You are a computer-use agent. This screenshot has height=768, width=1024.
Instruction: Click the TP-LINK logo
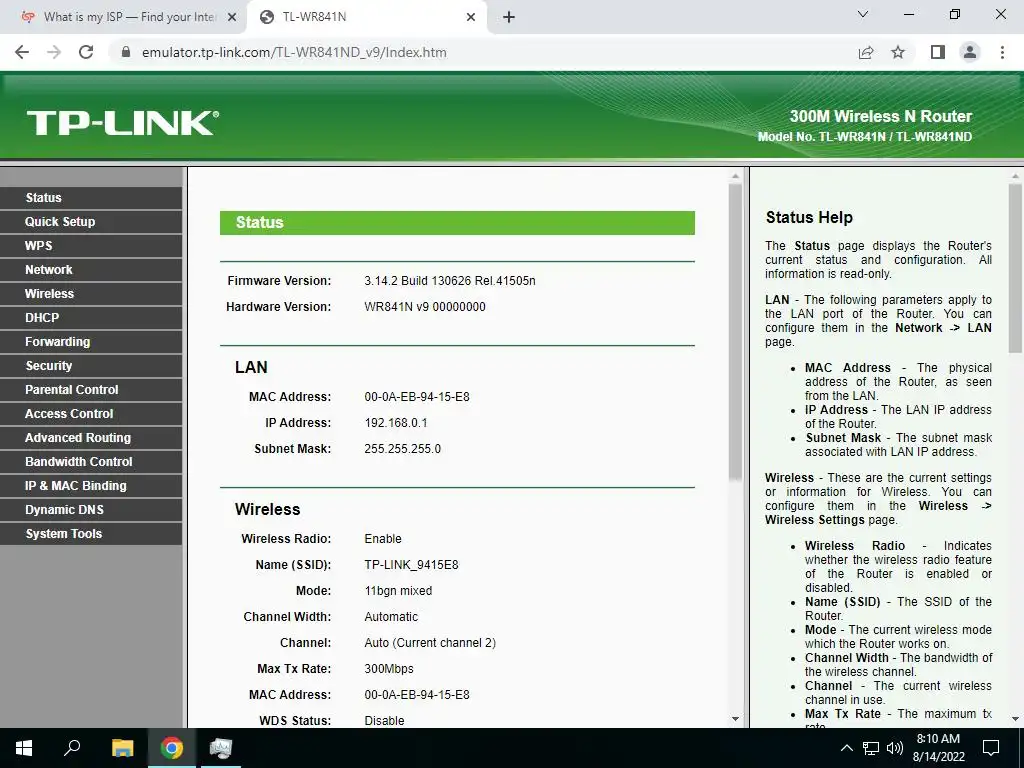point(123,123)
